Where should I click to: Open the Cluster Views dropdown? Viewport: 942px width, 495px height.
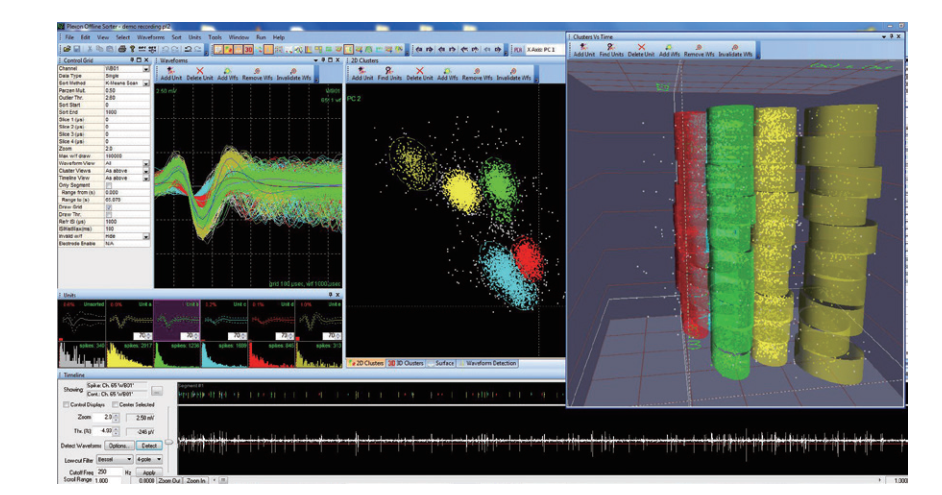pos(146,171)
